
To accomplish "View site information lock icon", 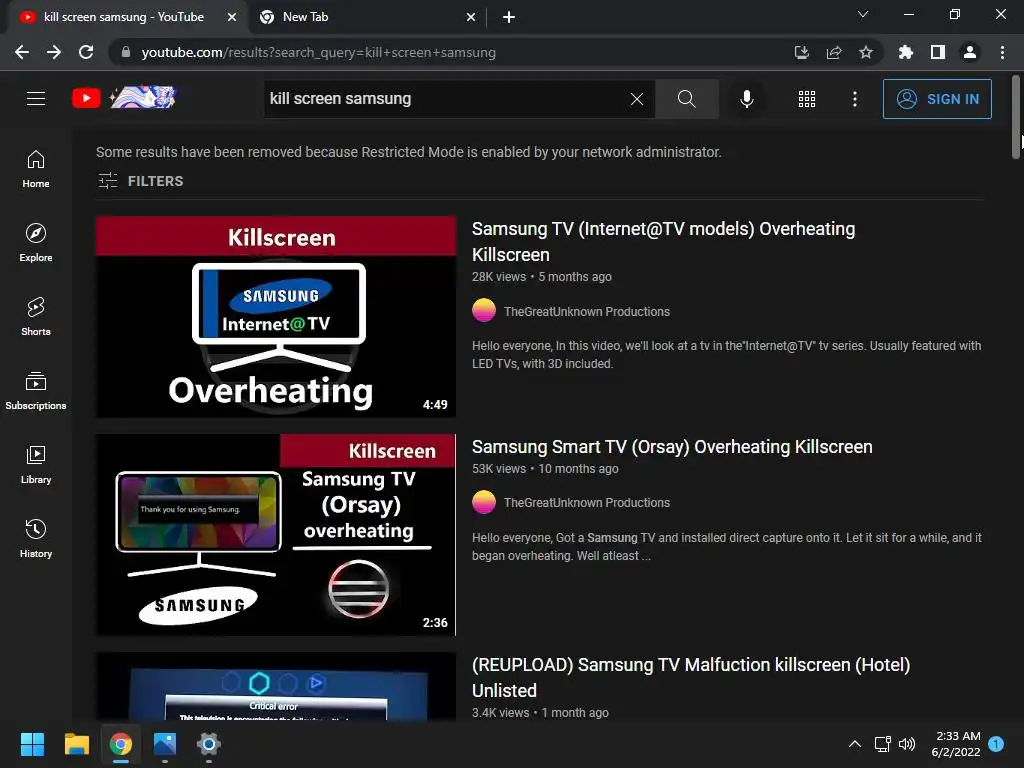I will (126, 52).
